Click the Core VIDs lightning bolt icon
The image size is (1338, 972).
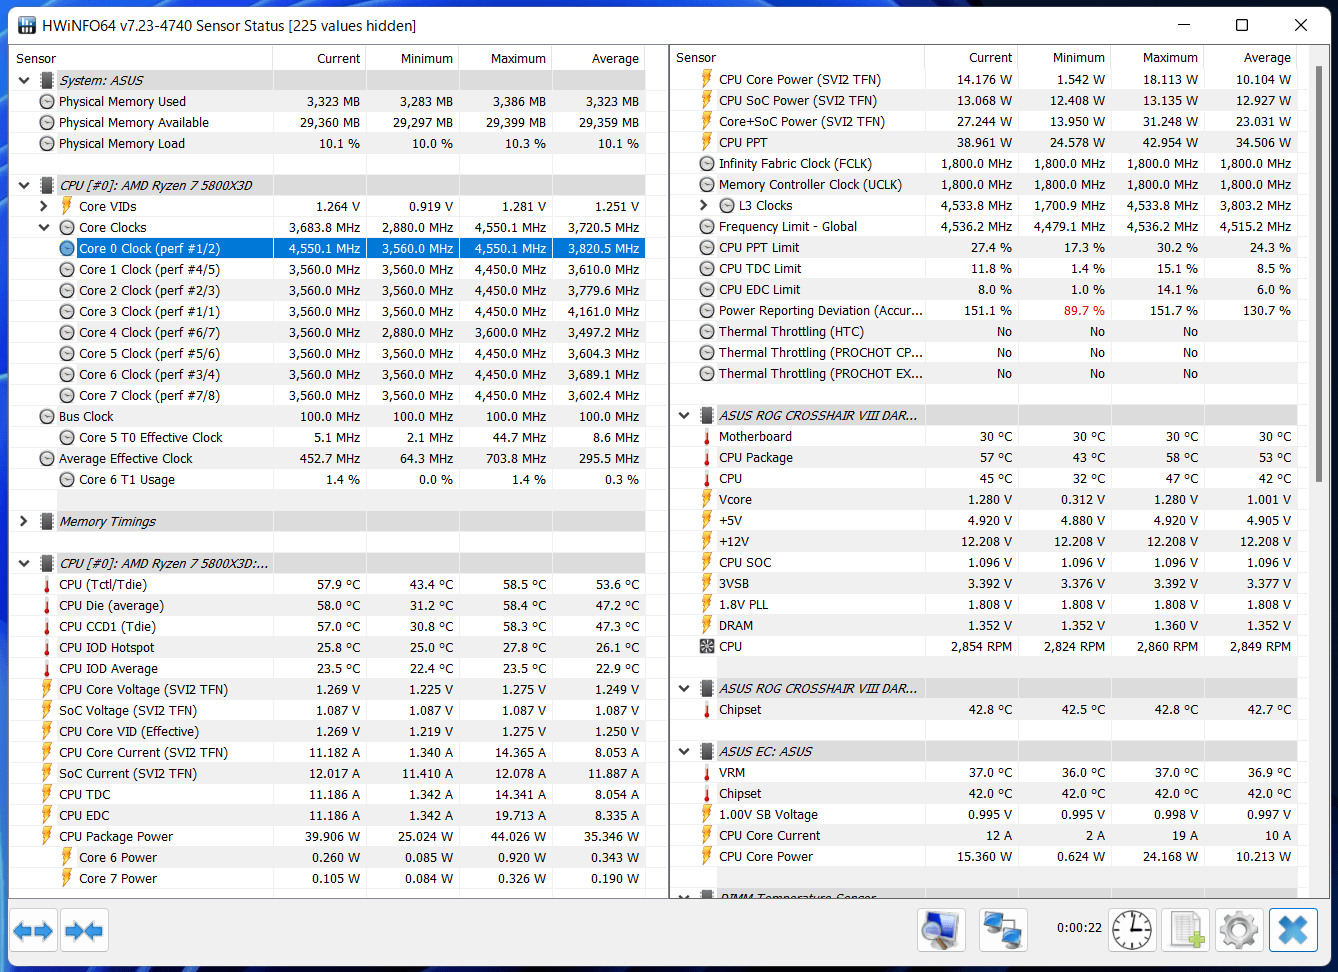click(x=67, y=206)
